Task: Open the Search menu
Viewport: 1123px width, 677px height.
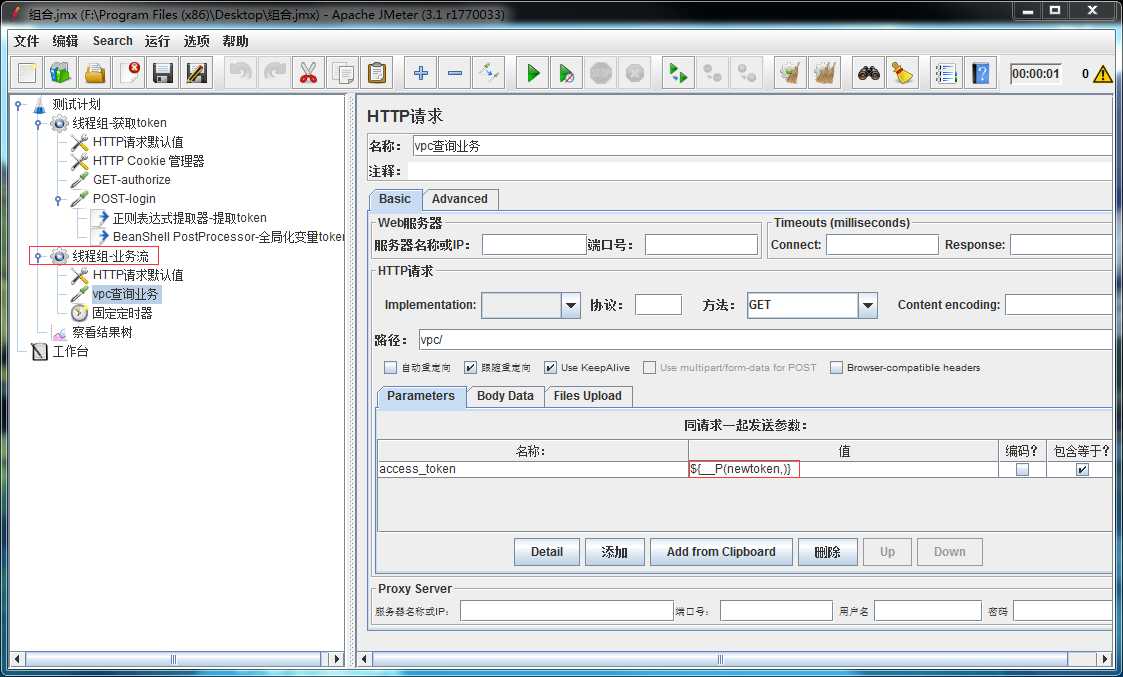Action: pos(112,42)
